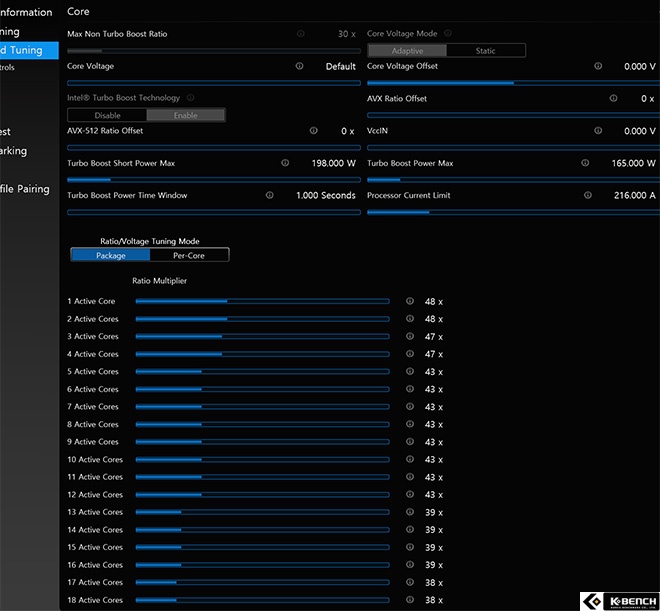Click info icon on 2 Active Cores row
The width and height of the screenshot is (660, 611).
410,319
